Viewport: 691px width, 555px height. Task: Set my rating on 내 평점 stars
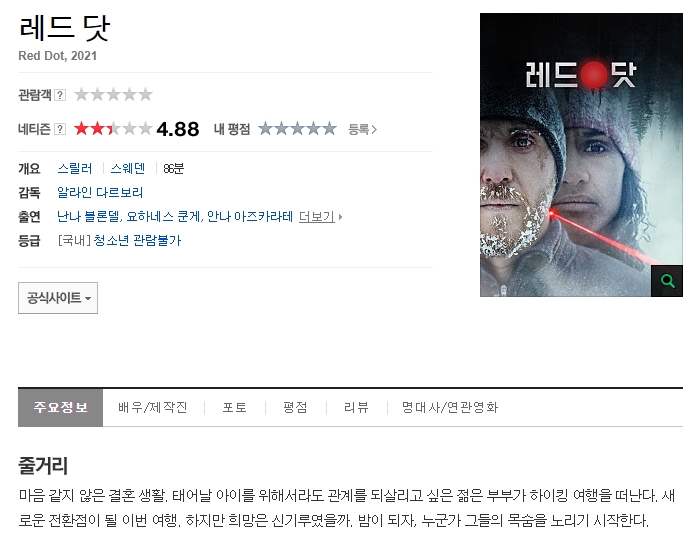click(x=297, y=129)
